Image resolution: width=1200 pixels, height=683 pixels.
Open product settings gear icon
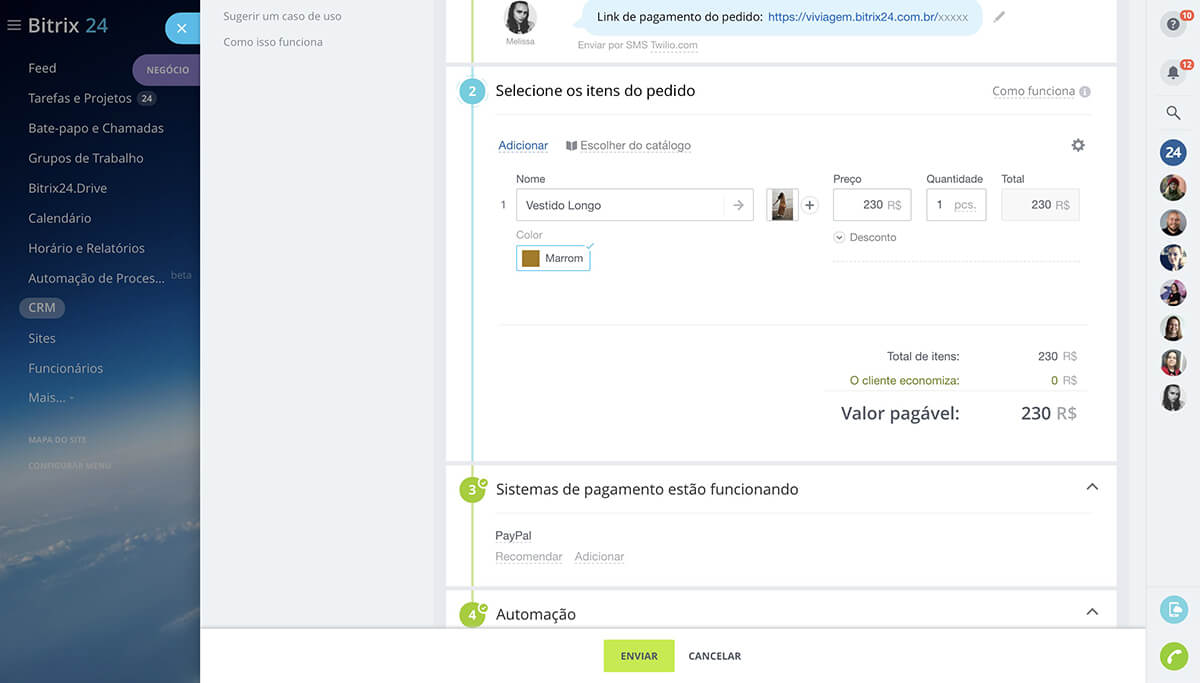coord(1077,145)
